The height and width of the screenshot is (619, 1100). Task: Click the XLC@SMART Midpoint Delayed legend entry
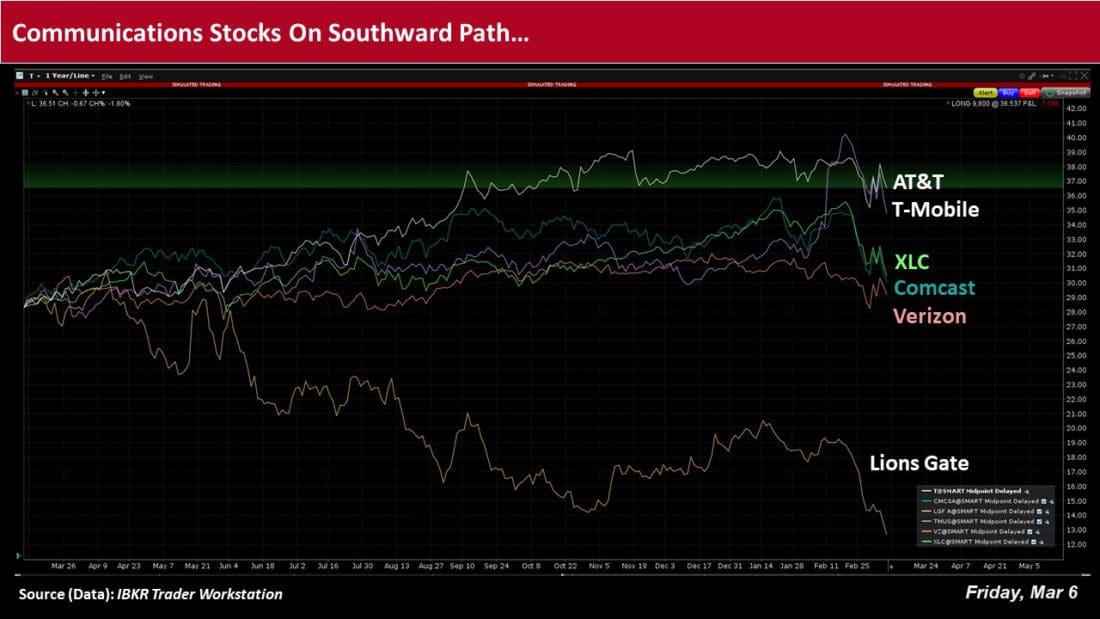pyautogui.click(x=981, y=542)
